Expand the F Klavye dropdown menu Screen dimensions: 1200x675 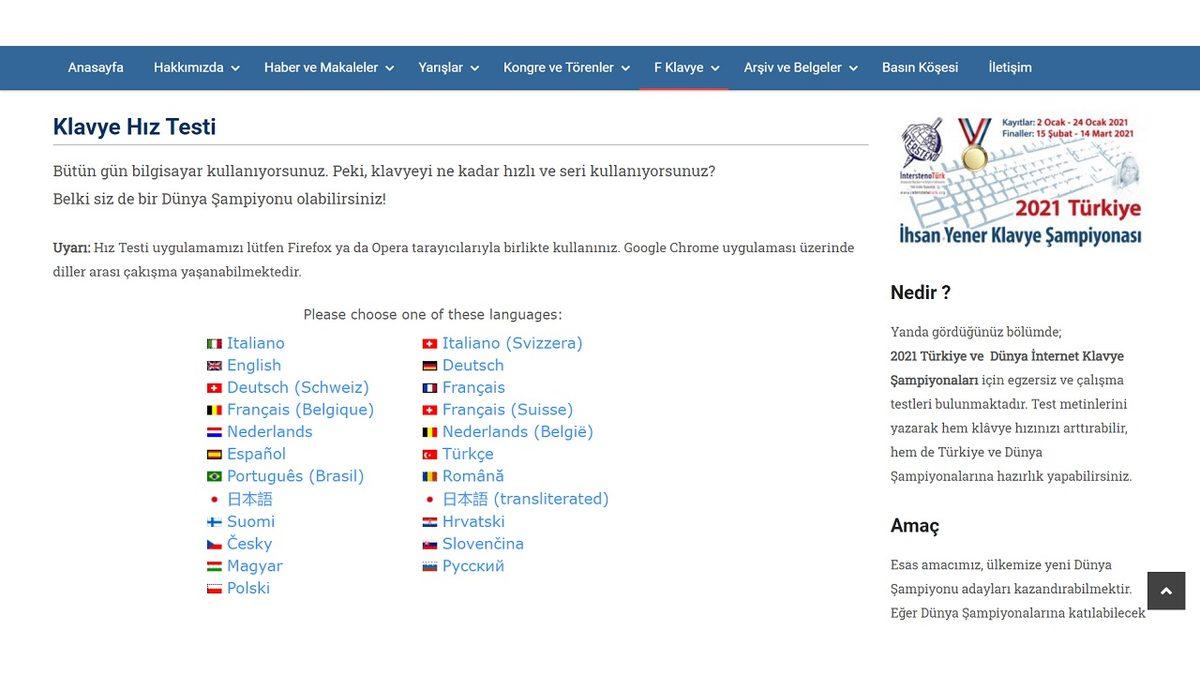click(x=684, y=67)
